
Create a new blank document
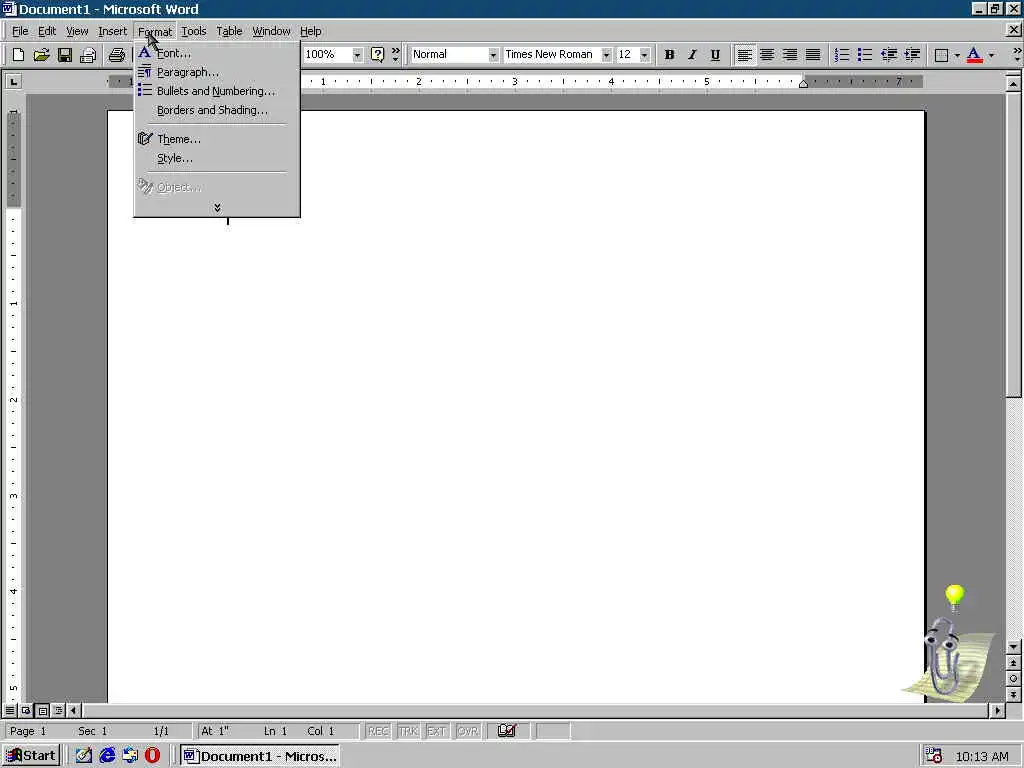[18, 55]
